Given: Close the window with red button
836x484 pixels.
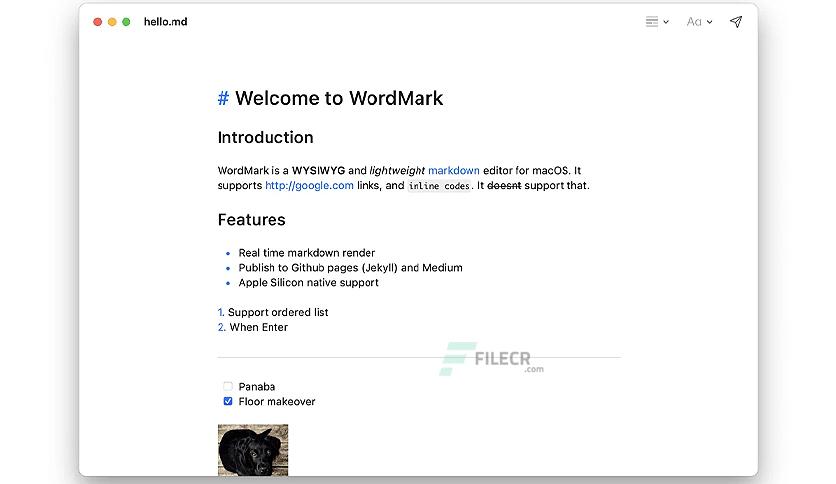Looking at the screenshot, I should [98, 22].
